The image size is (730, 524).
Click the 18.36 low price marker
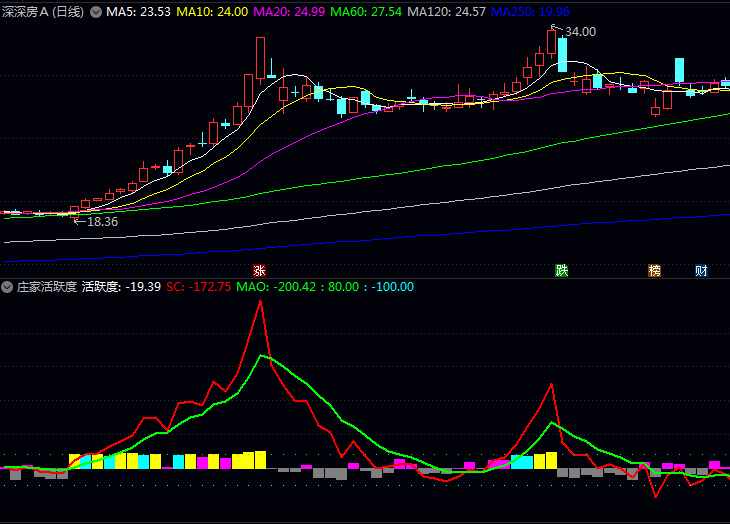[x=102, y=222]
